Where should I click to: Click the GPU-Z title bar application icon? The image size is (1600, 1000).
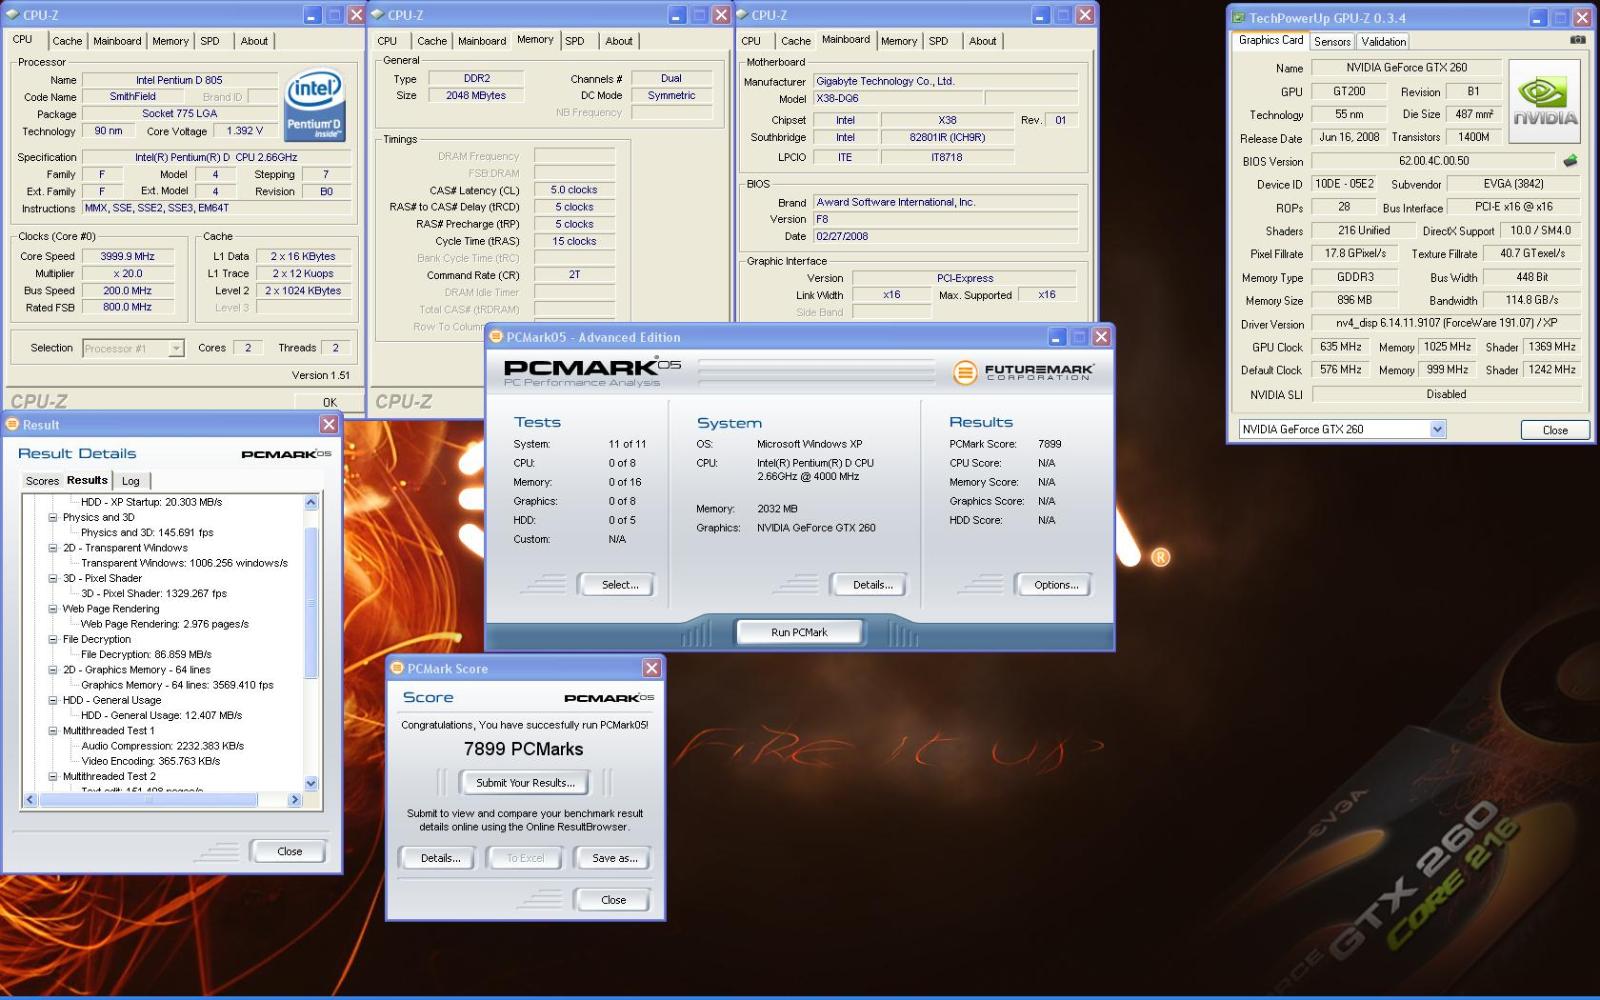coord(1238,17)
